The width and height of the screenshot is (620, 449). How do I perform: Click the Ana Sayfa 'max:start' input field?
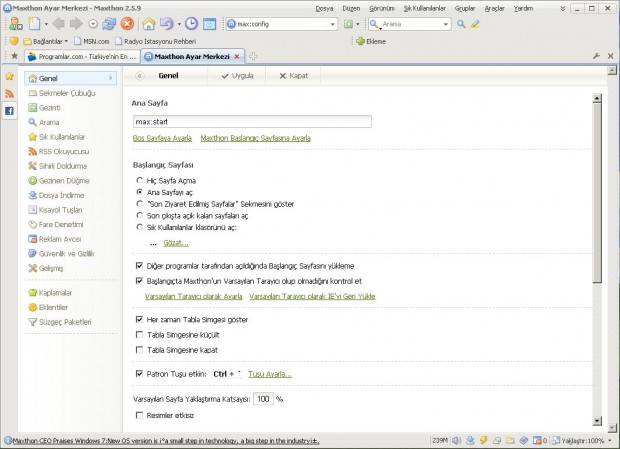252,121
